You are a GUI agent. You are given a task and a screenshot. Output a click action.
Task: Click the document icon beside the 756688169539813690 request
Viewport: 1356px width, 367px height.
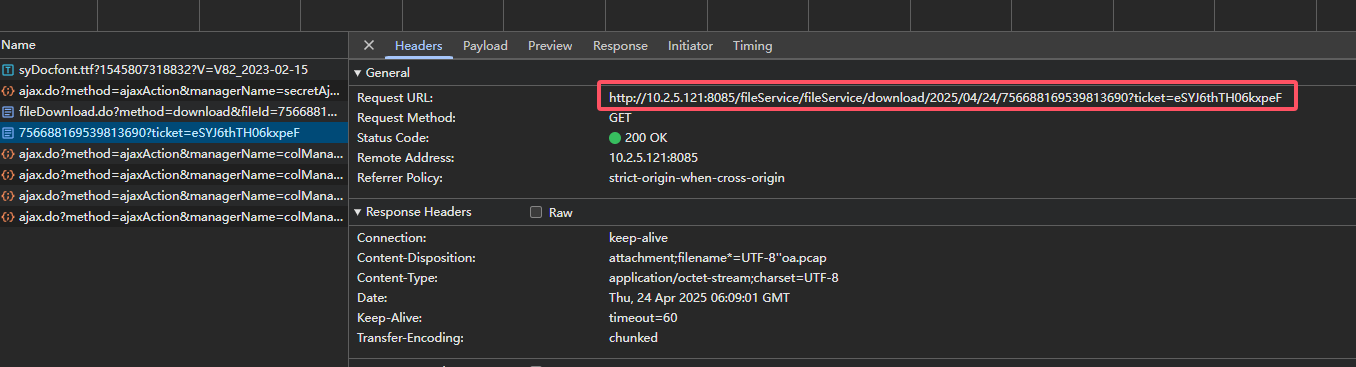tap(8, 133)
